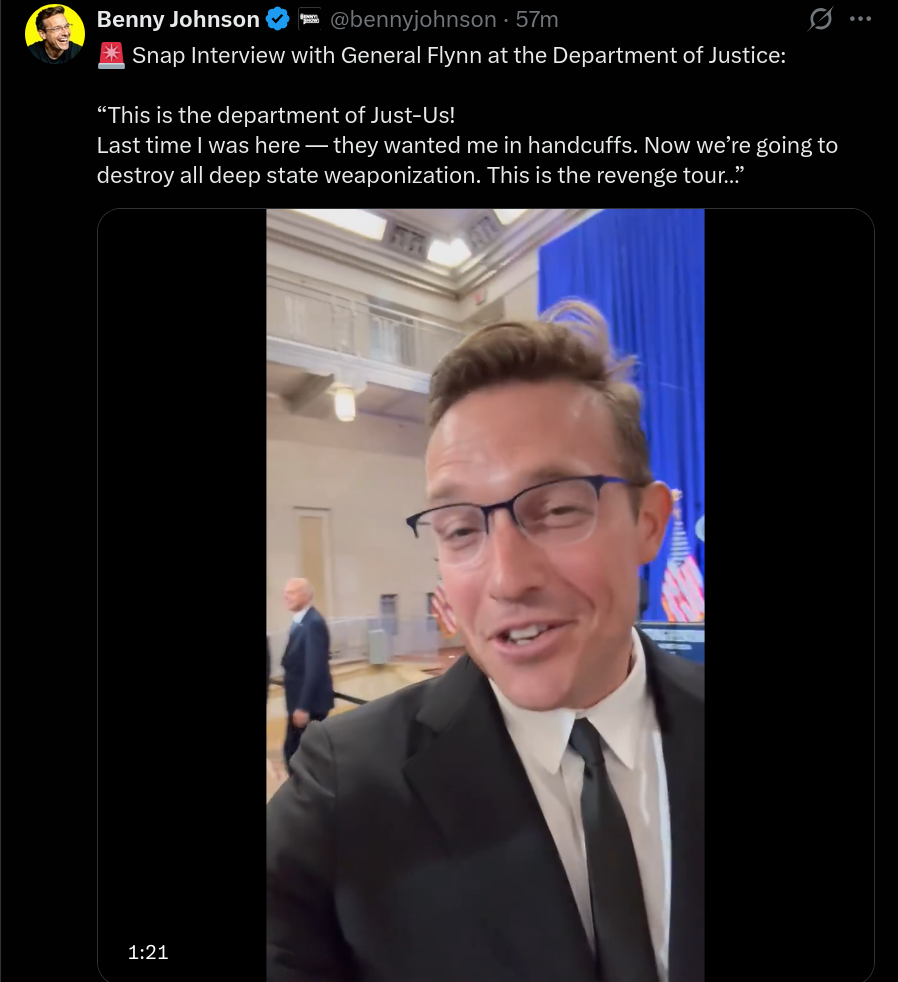898x982 pixels.
Task: Open the Benny Johnson display name link
Action: (x=178, y=19)
